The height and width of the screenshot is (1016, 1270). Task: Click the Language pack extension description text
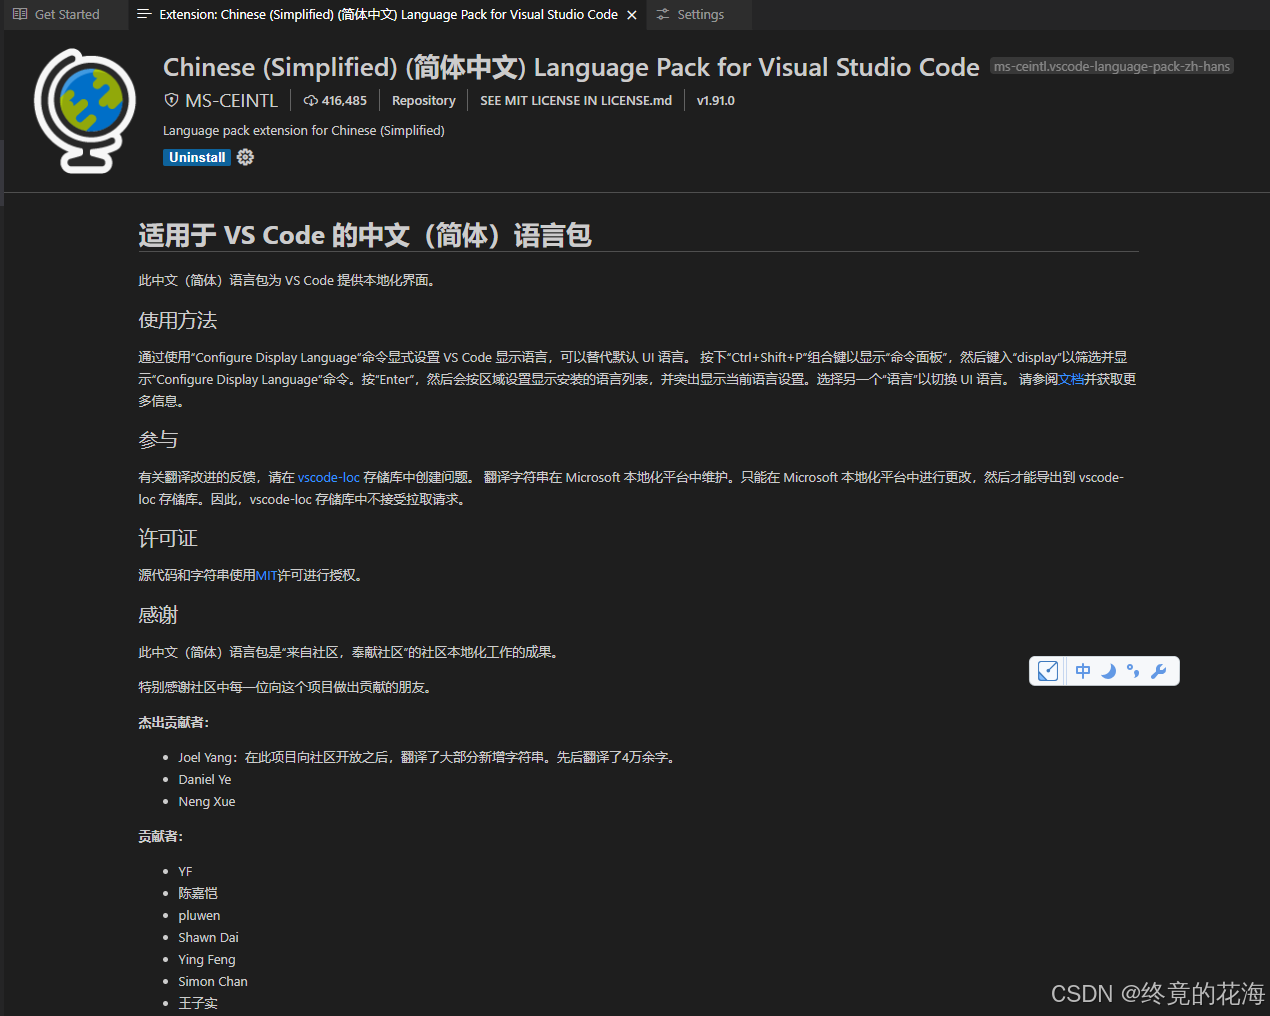coord(304,130)
